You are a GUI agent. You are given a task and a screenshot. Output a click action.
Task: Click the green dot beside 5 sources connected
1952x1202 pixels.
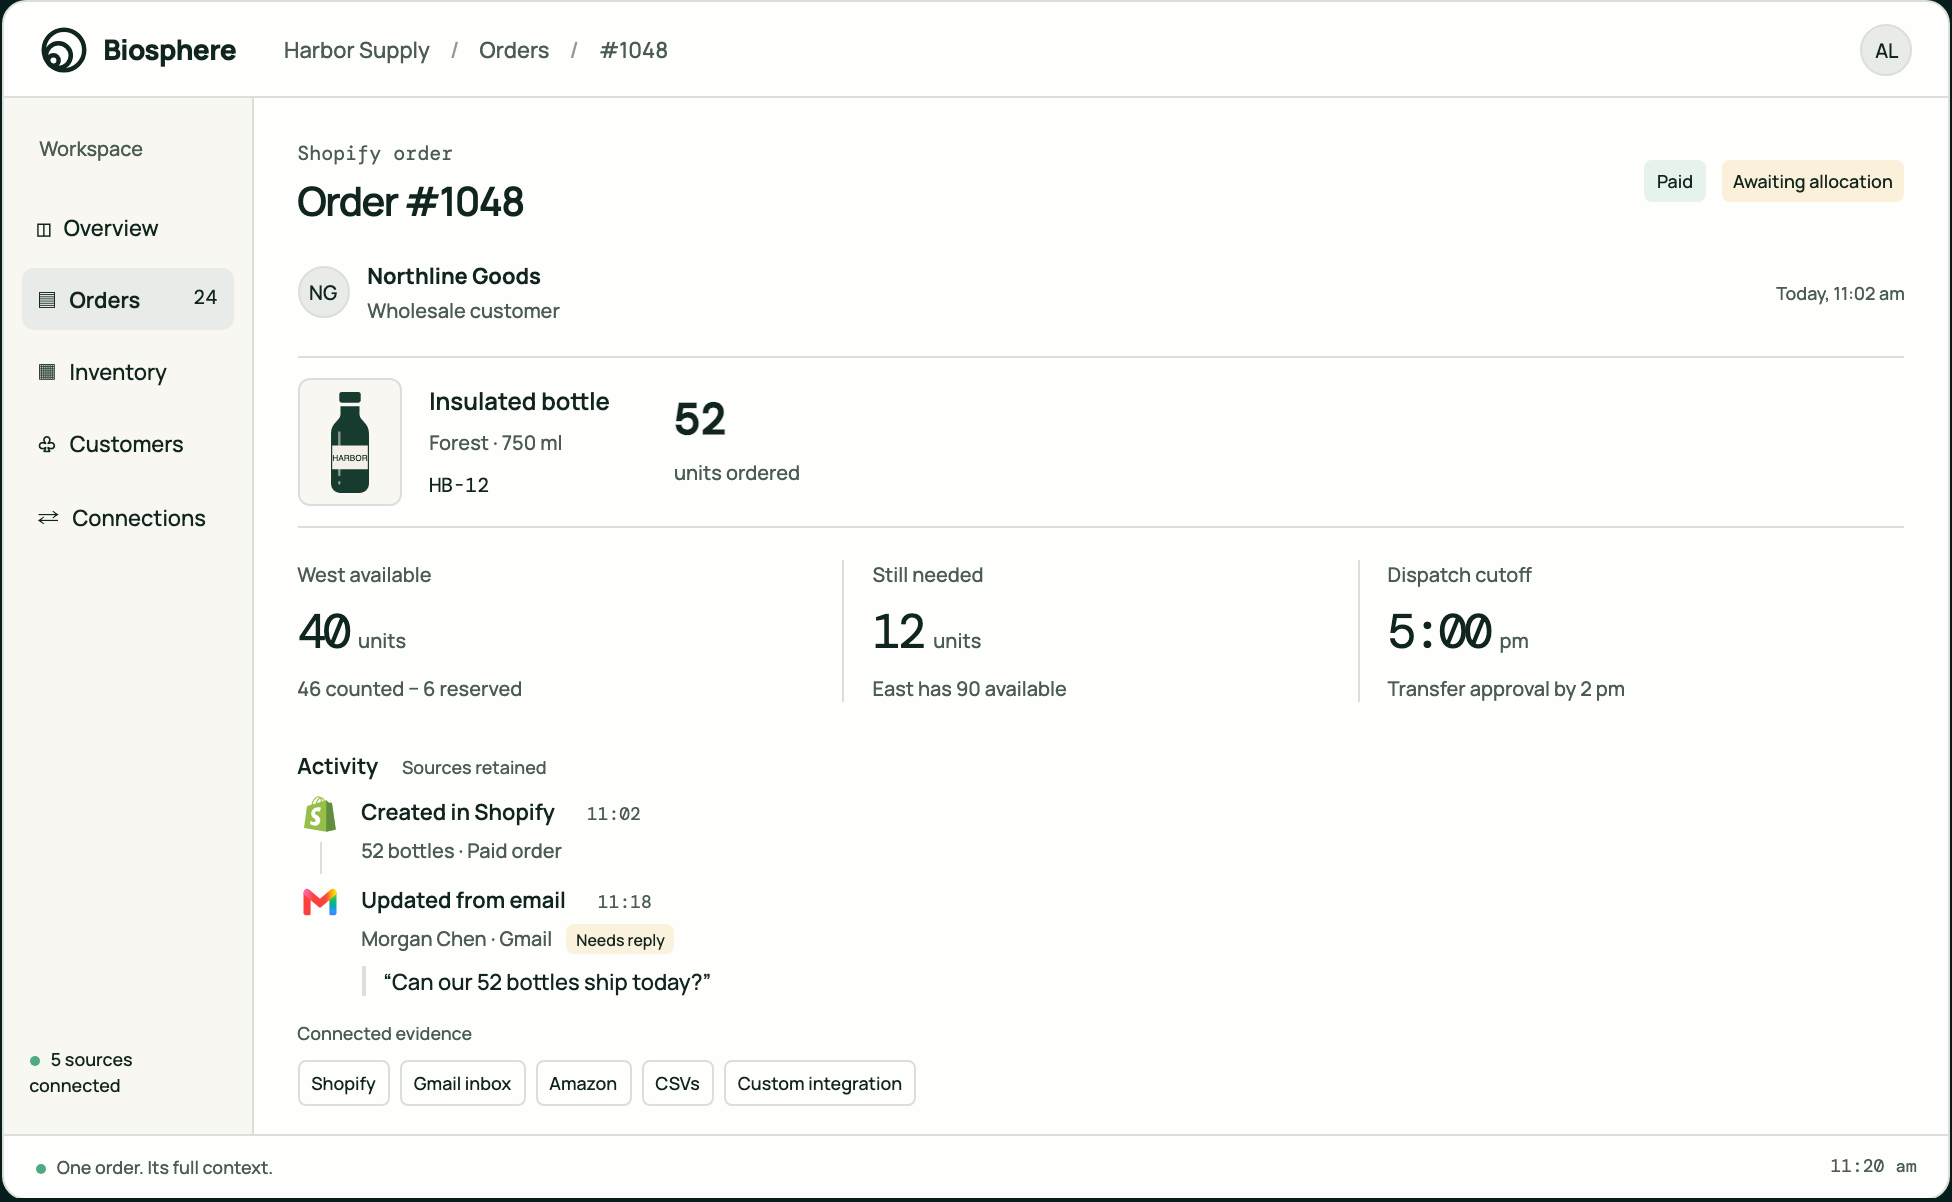(35, 1061)
